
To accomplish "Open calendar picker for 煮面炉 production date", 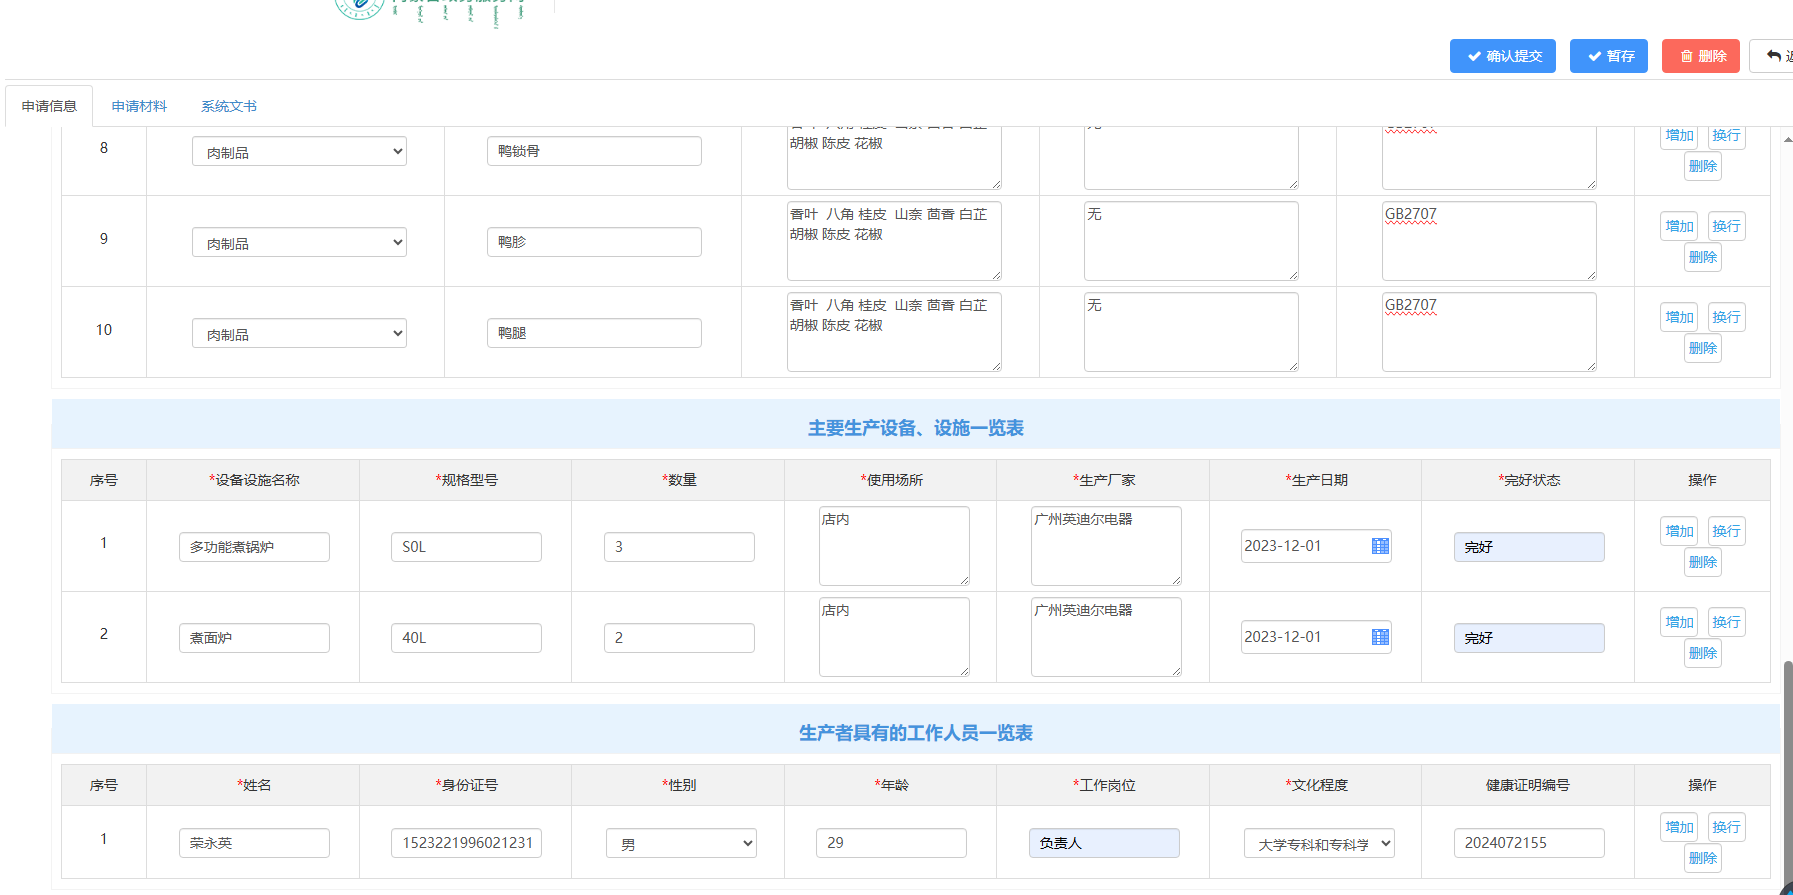I will tap(1380, 637).
